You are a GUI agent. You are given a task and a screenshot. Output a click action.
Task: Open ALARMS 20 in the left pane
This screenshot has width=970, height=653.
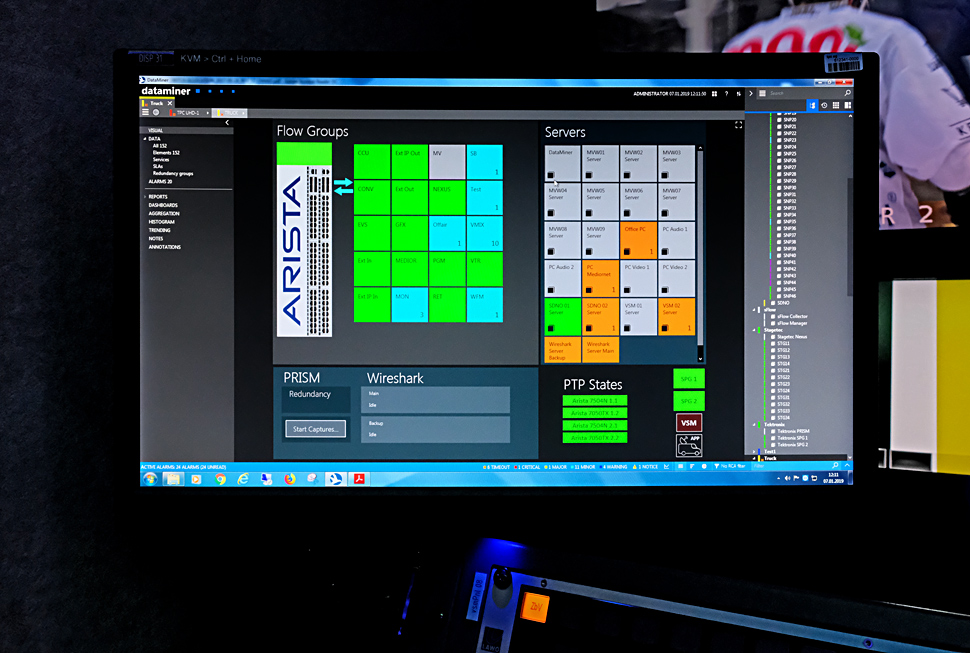(160, 182)
